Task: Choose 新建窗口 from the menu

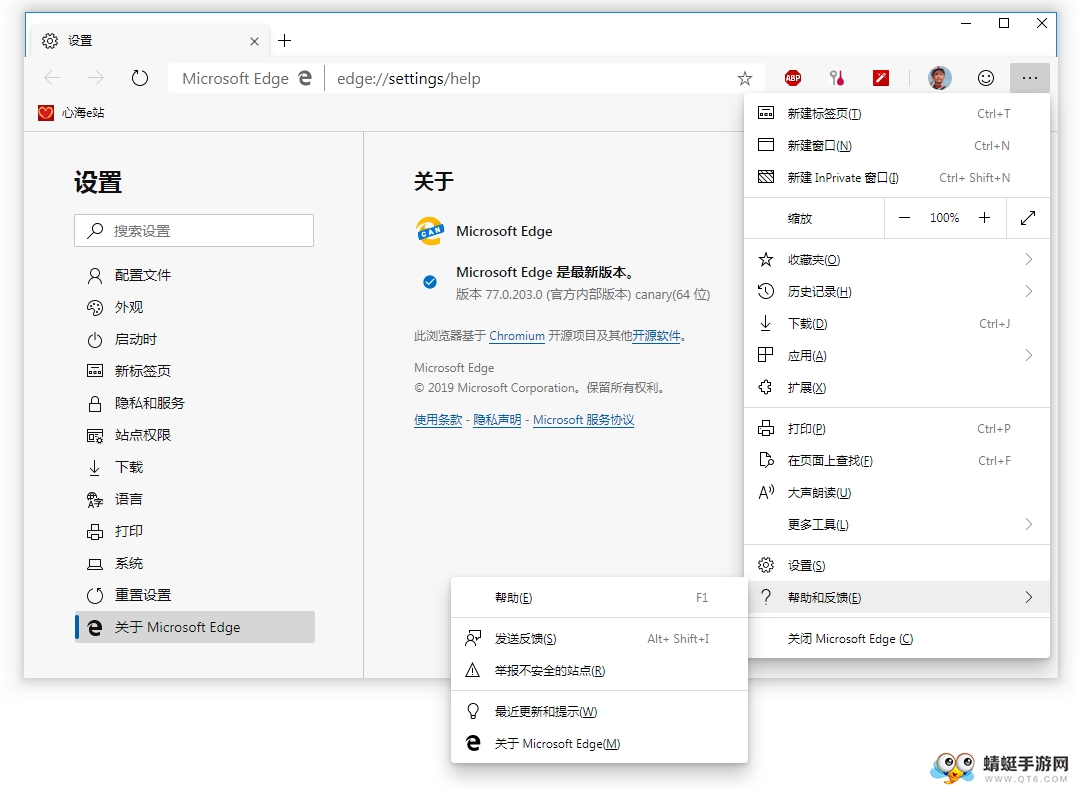Action: pyautogui.click(x=896, y=146)
